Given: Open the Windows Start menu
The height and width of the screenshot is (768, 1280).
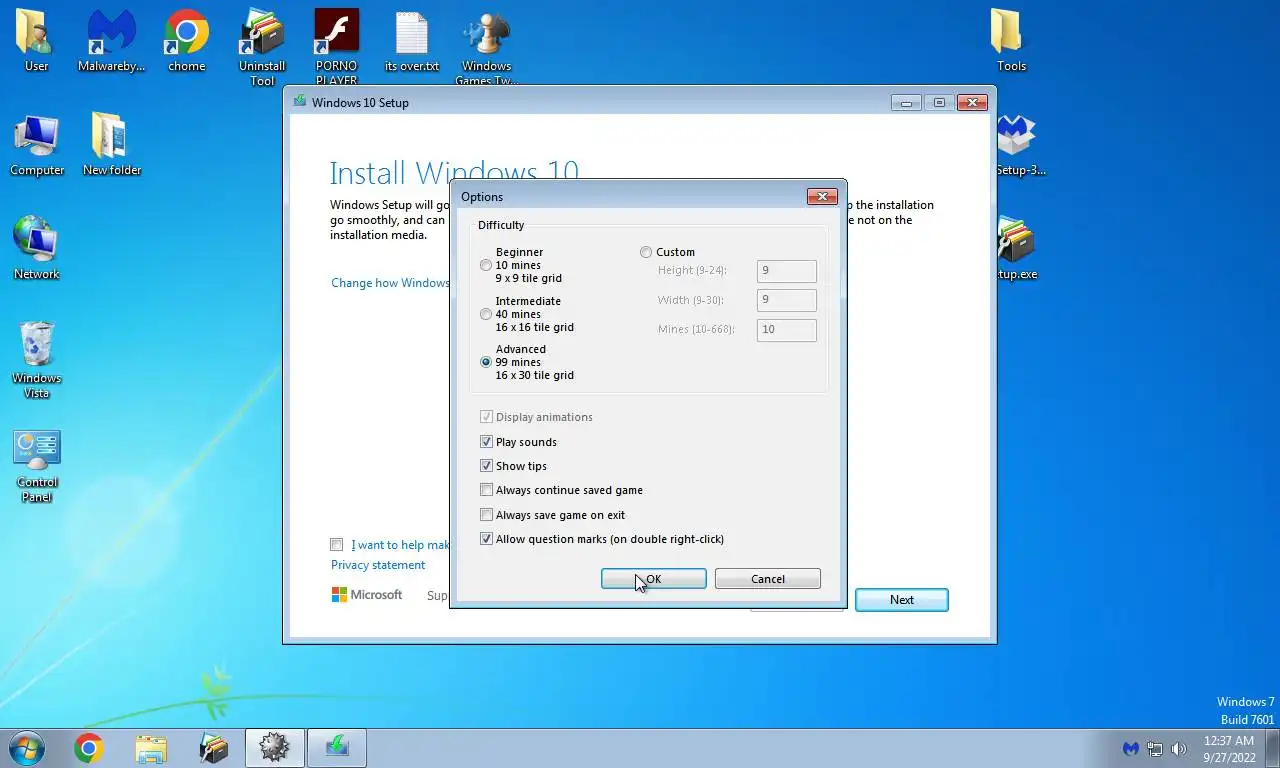Looking at the screenshot, I should tap(25, 747).
